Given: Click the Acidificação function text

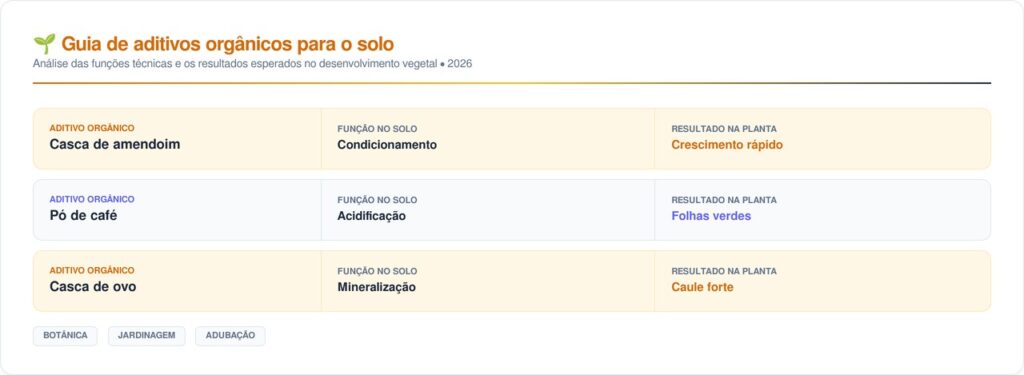Looking at the screenshot, I should 371,216.
